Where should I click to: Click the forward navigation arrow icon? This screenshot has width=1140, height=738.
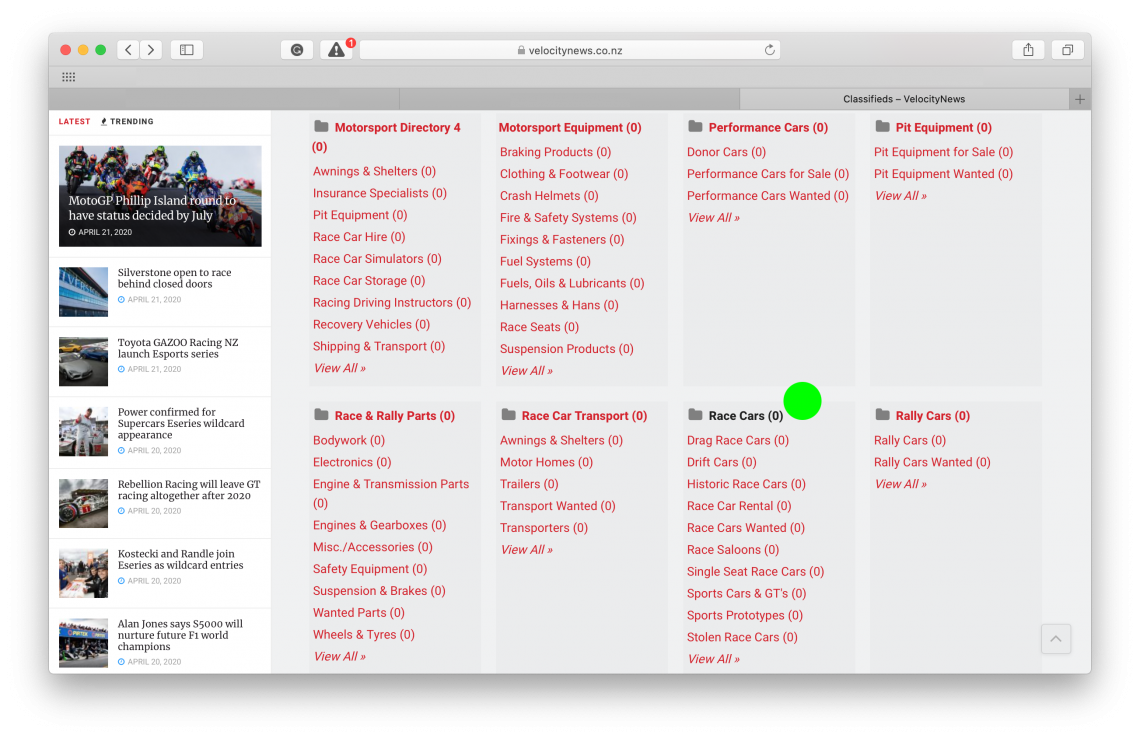tap(151, 48)
